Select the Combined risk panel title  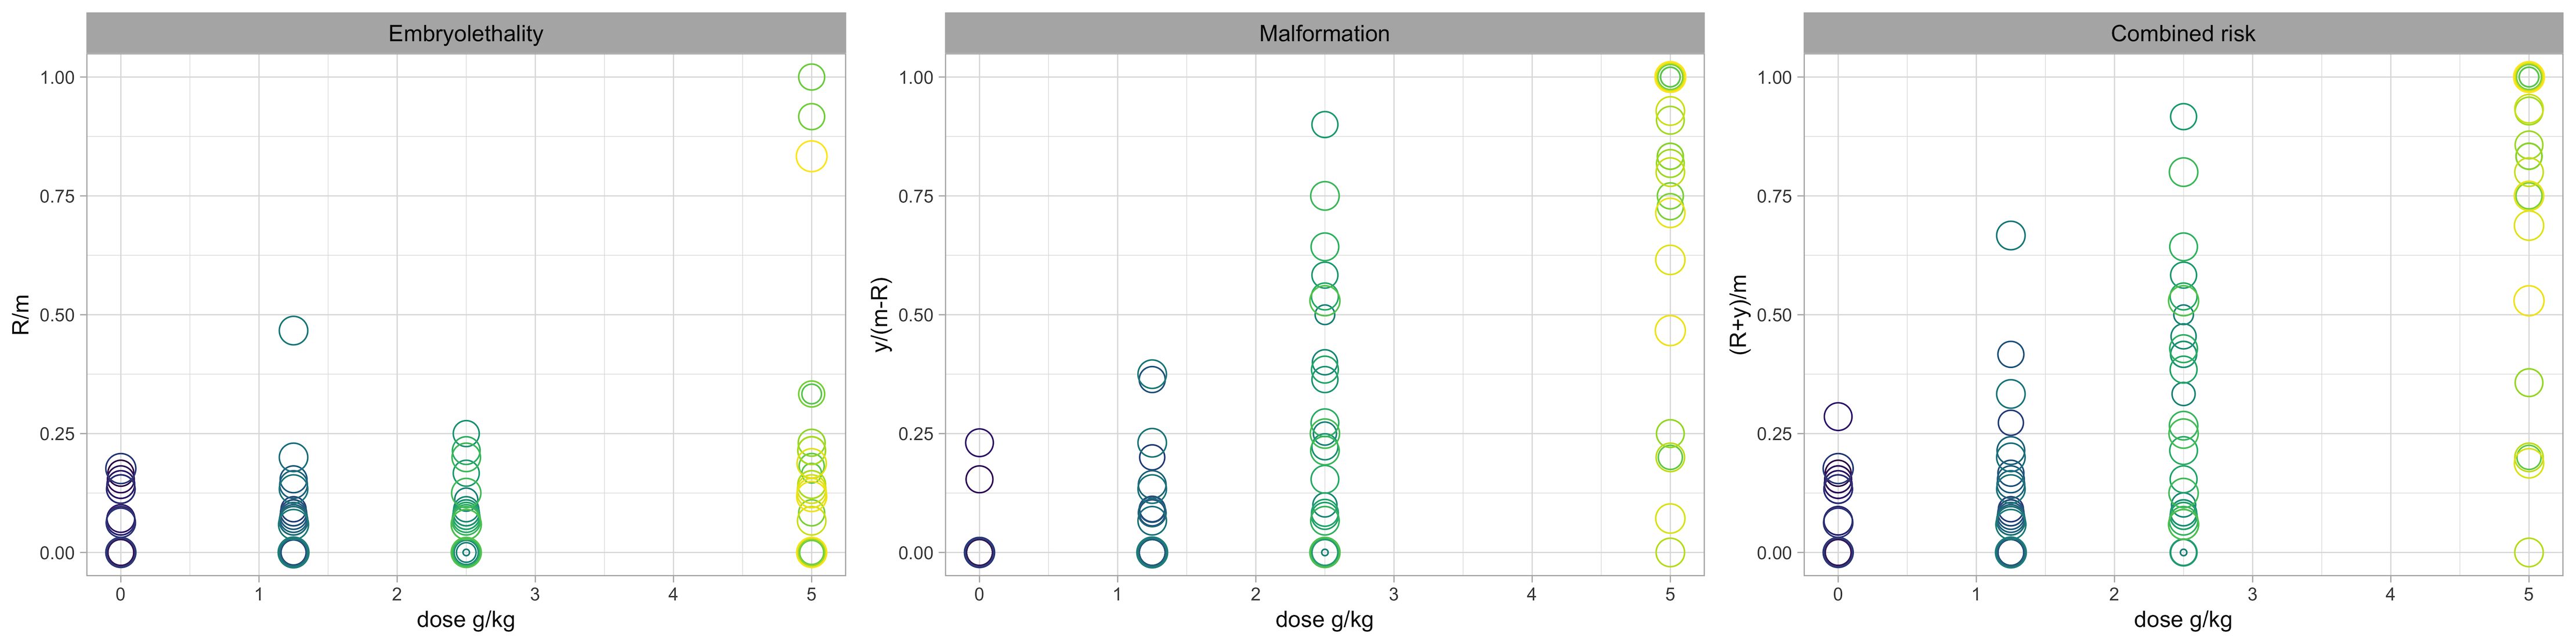pos(2182,34)
